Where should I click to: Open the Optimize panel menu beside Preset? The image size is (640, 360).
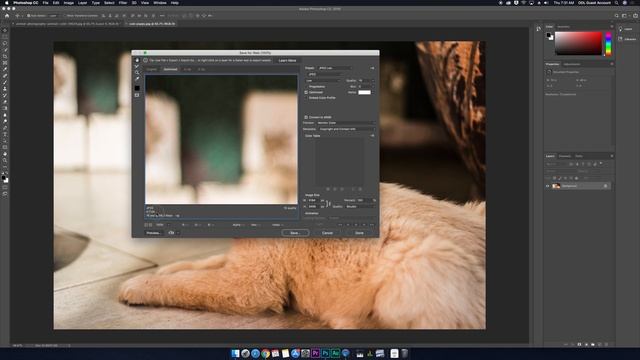point(372,68)
